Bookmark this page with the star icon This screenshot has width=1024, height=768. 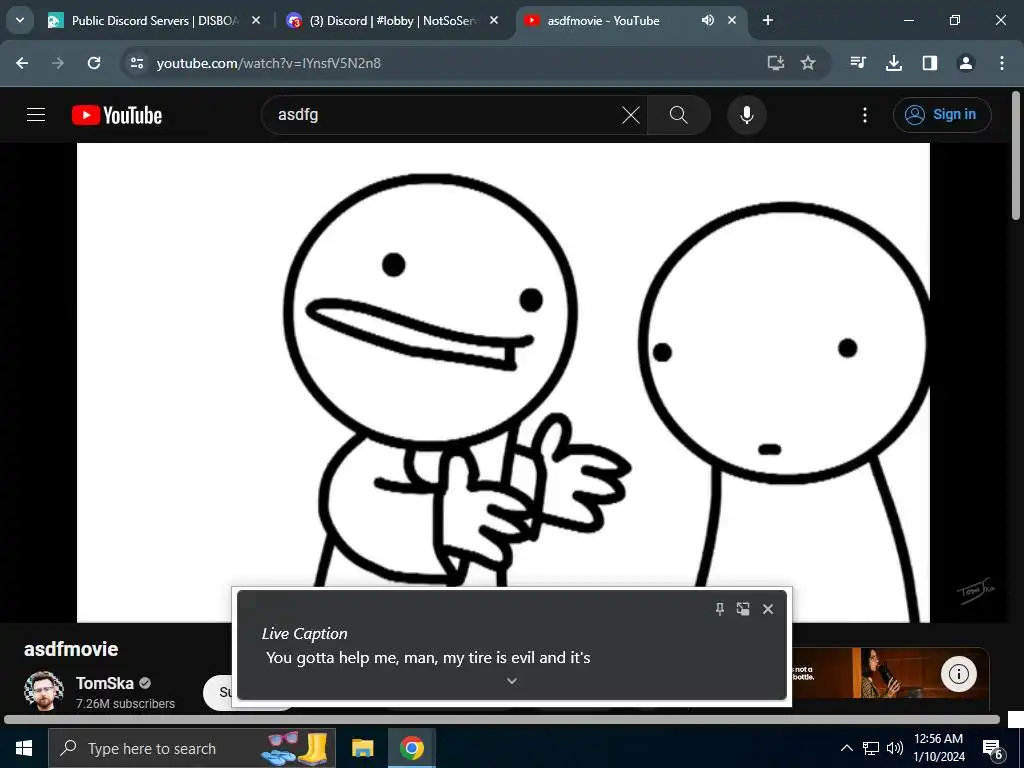click(808, 63)
